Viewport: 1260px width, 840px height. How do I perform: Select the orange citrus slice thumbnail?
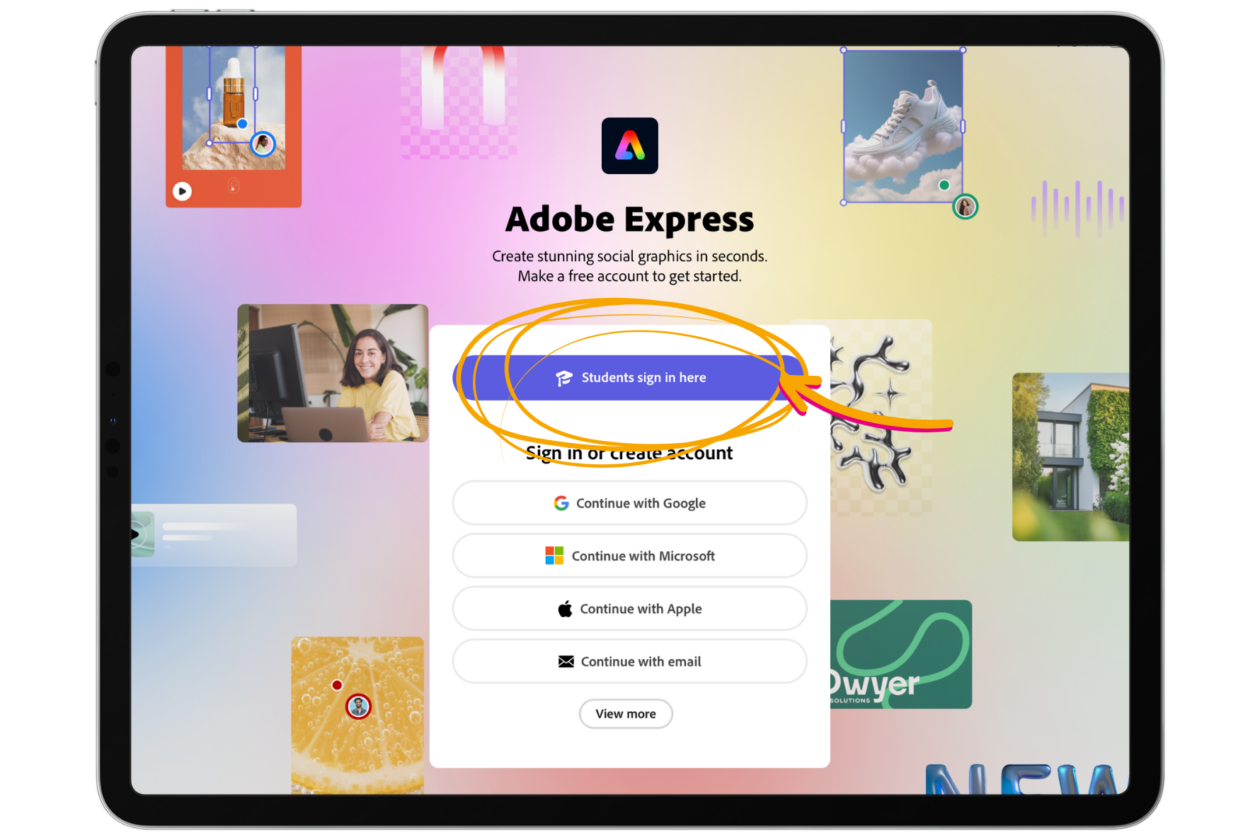[x=358, y=715]
